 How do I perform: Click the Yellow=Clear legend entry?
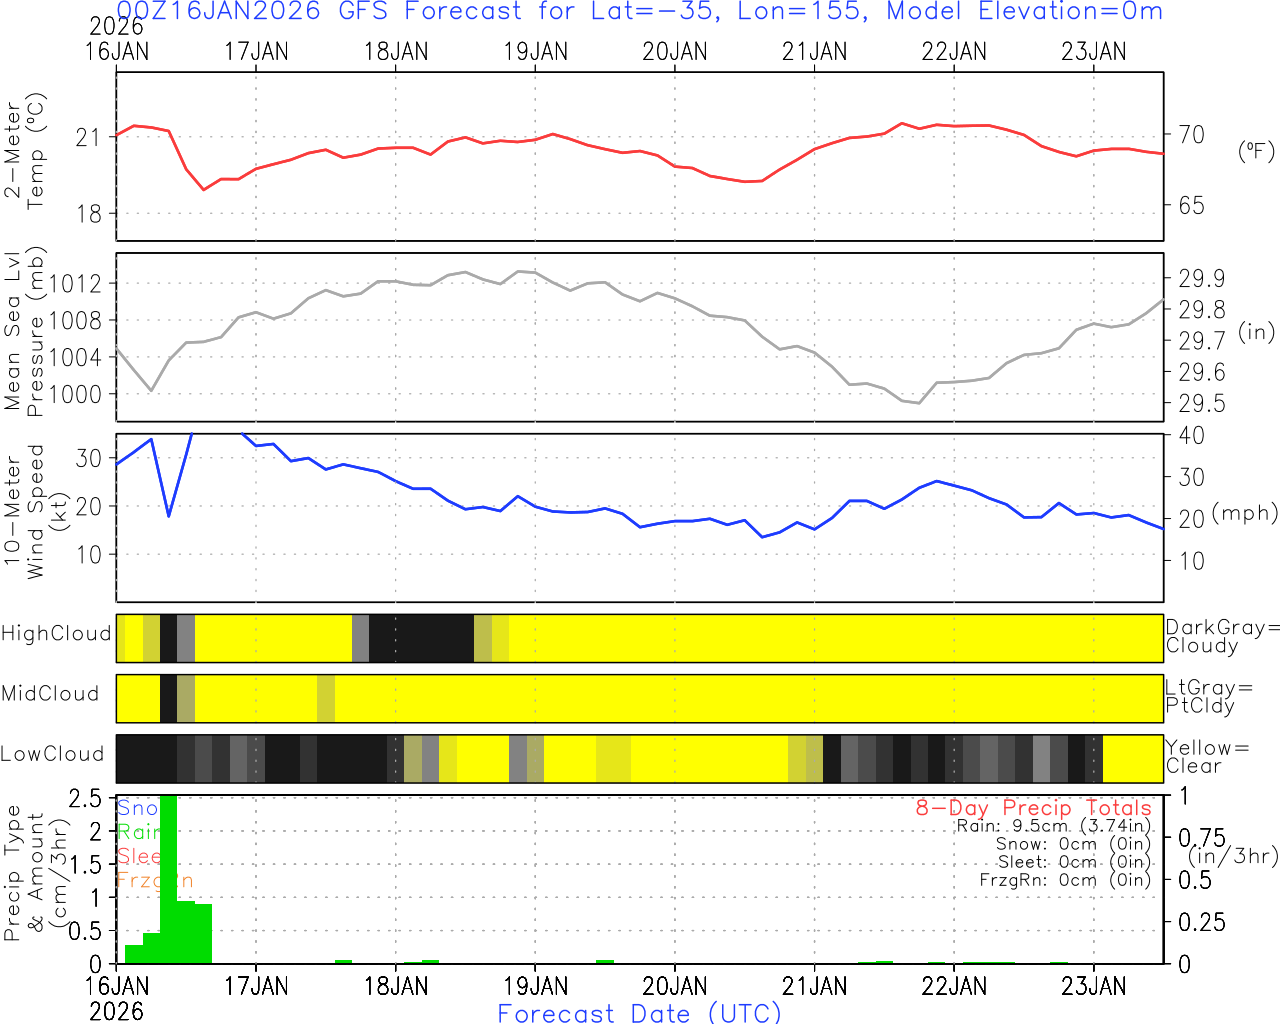point(1207,756)
